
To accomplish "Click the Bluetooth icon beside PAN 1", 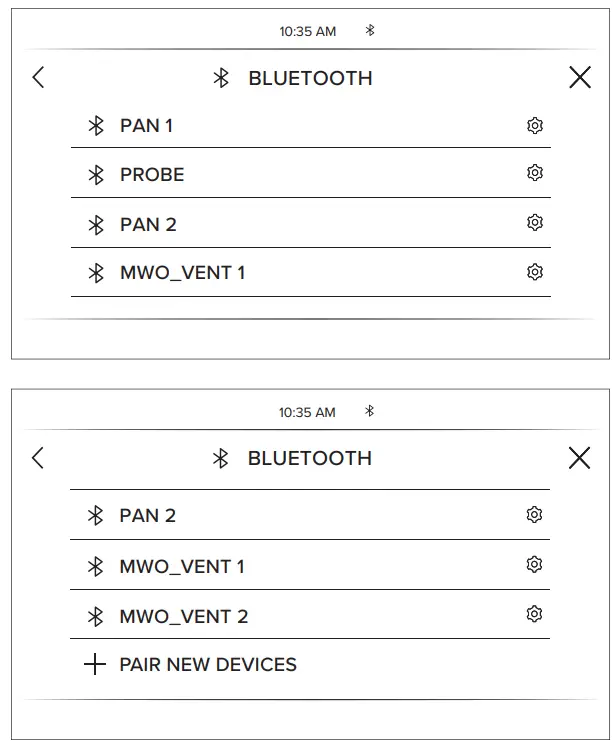I will (x=96, y=126).
